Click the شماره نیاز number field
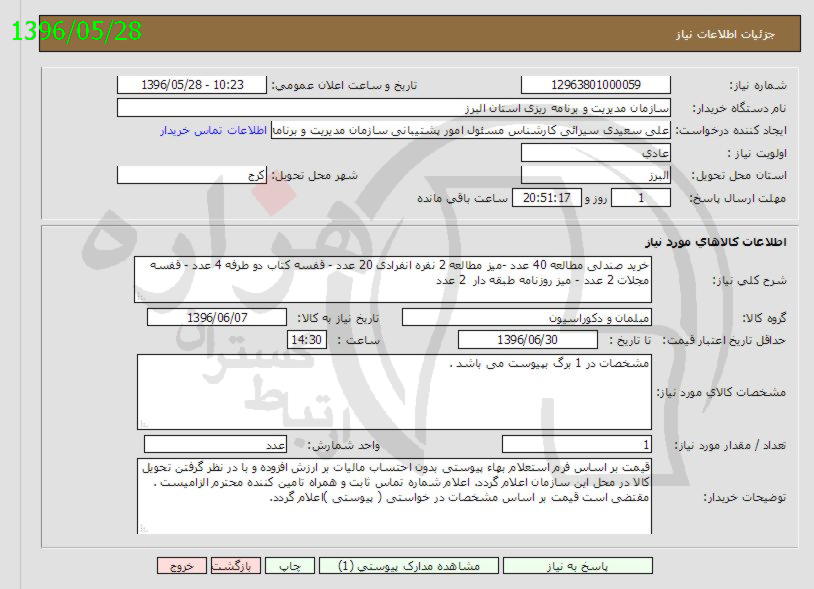814x589 pixels. tap(596, 86)
